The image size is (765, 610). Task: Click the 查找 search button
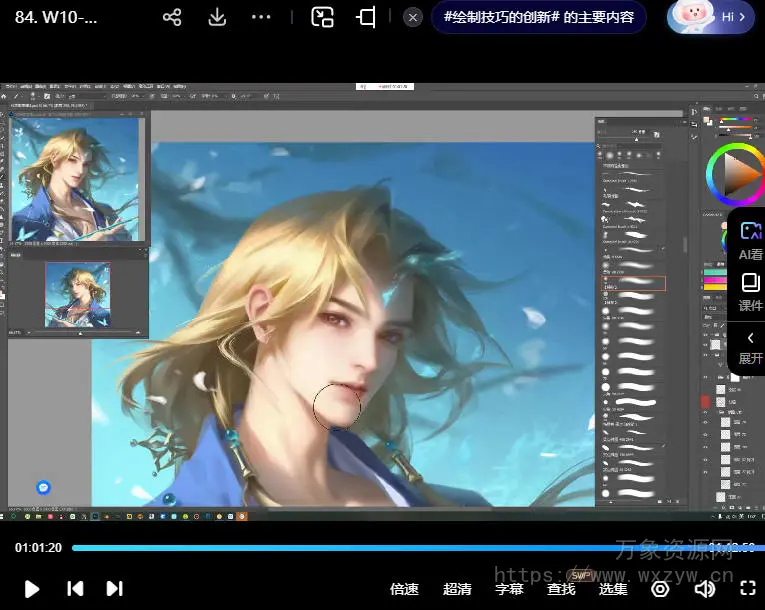click(x=561, y=589)
